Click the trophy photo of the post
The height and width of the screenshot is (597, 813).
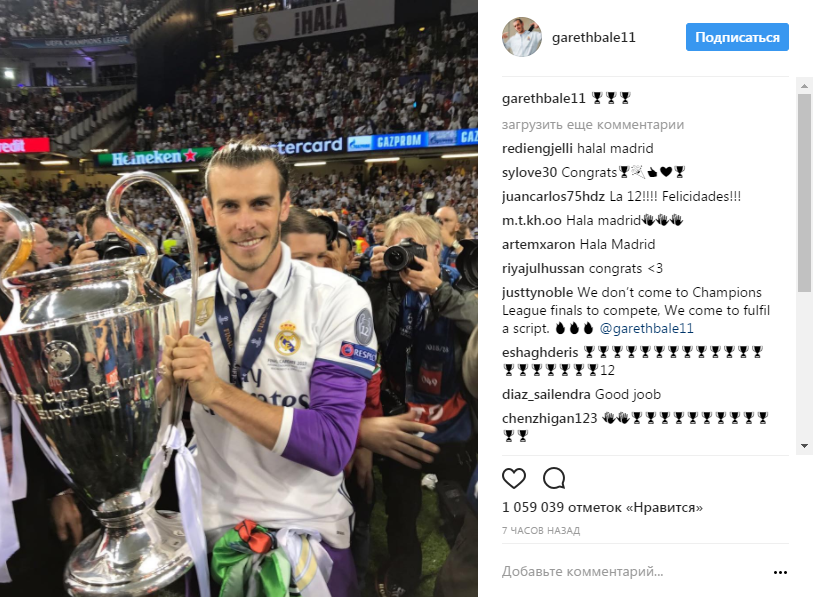[239, 298]
